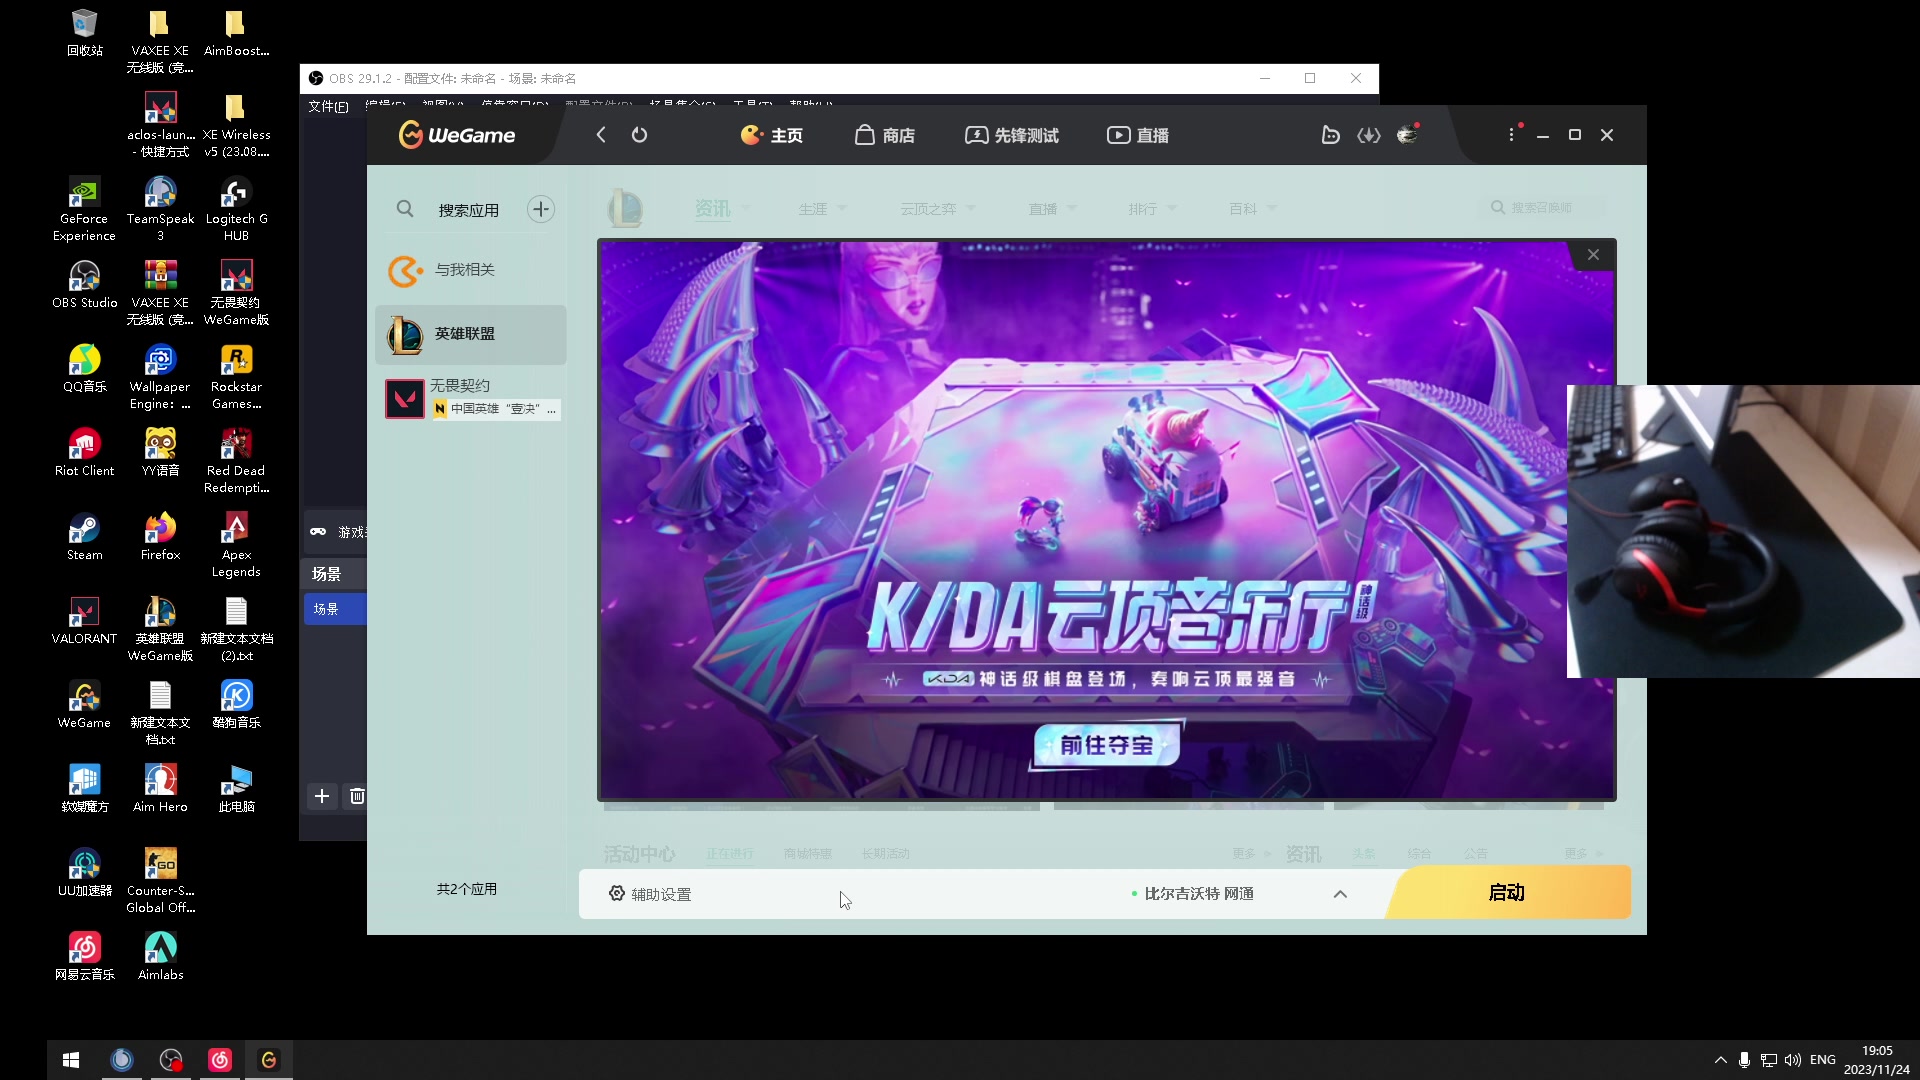This screenshot has height=1080, width=1920.
Task: Open Aim Hero desktop icon
Action: click(x=160, y=789)
